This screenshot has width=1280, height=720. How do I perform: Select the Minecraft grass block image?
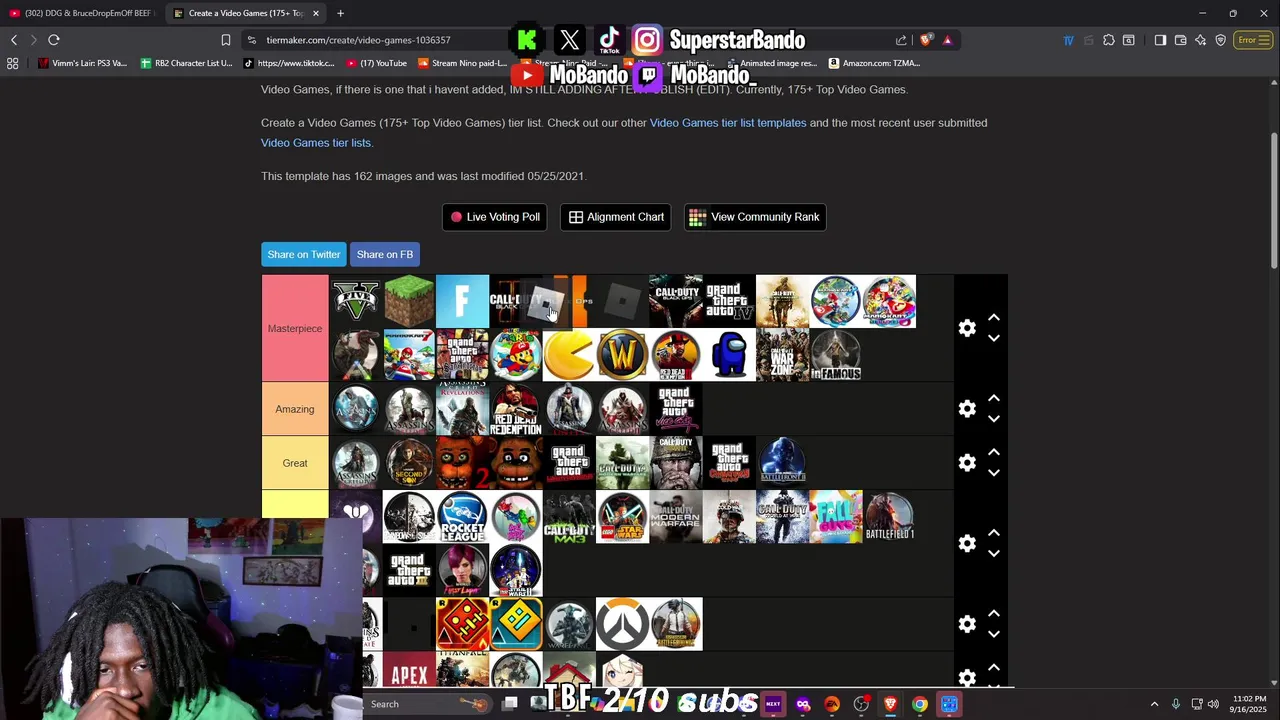(x=409, y=301)
